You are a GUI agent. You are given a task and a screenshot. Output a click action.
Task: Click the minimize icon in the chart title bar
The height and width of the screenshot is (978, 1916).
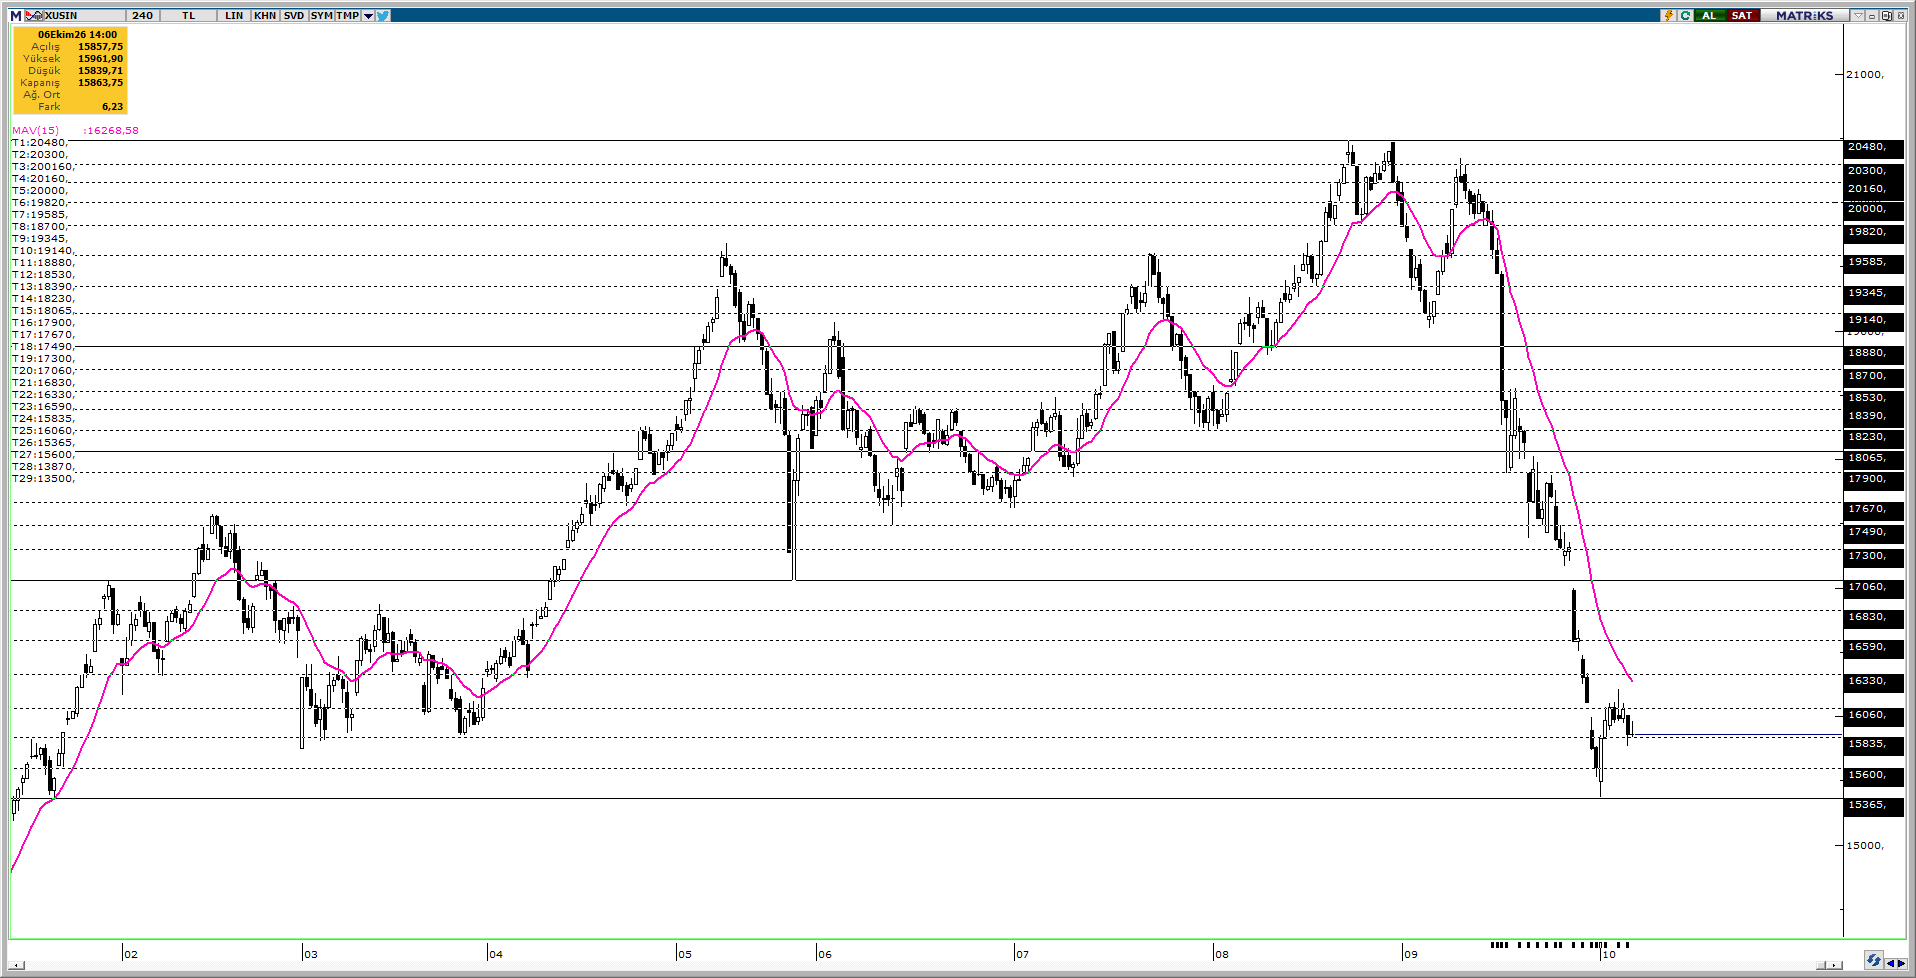(x=1872, y=16)
